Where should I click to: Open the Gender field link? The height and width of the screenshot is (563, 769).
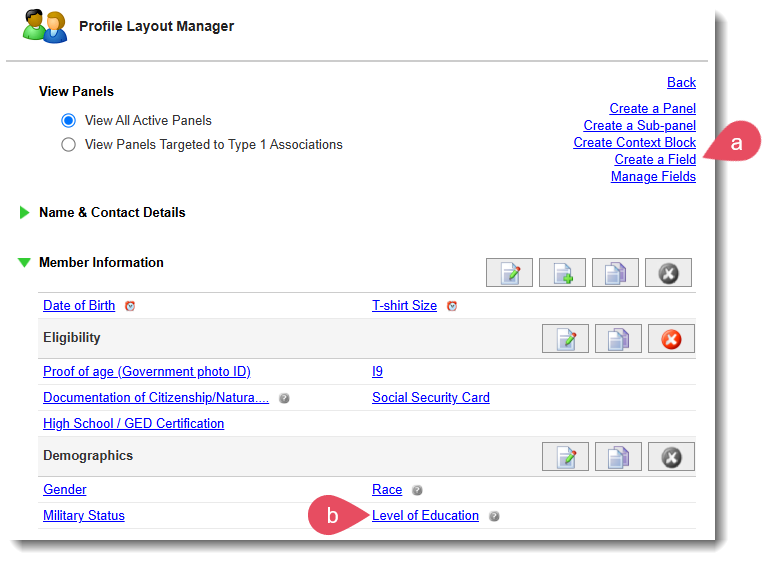(x=65, y=489)
